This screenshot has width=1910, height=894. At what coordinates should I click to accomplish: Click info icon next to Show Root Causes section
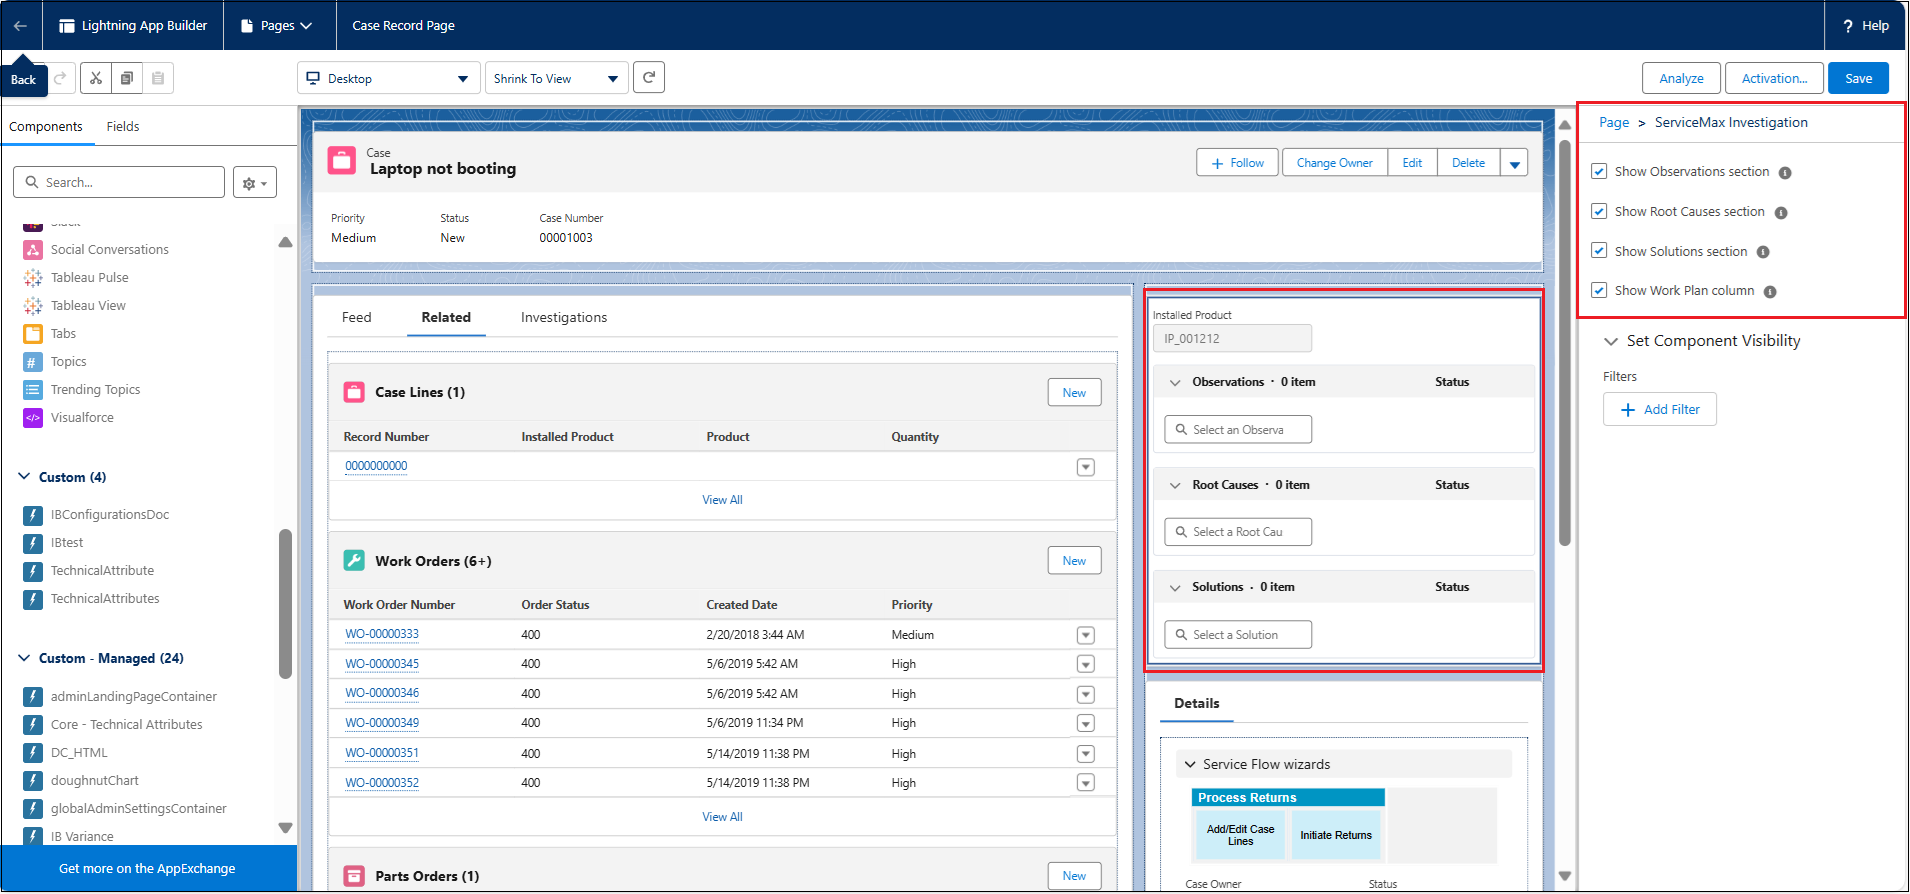[x=1781, y=213]
